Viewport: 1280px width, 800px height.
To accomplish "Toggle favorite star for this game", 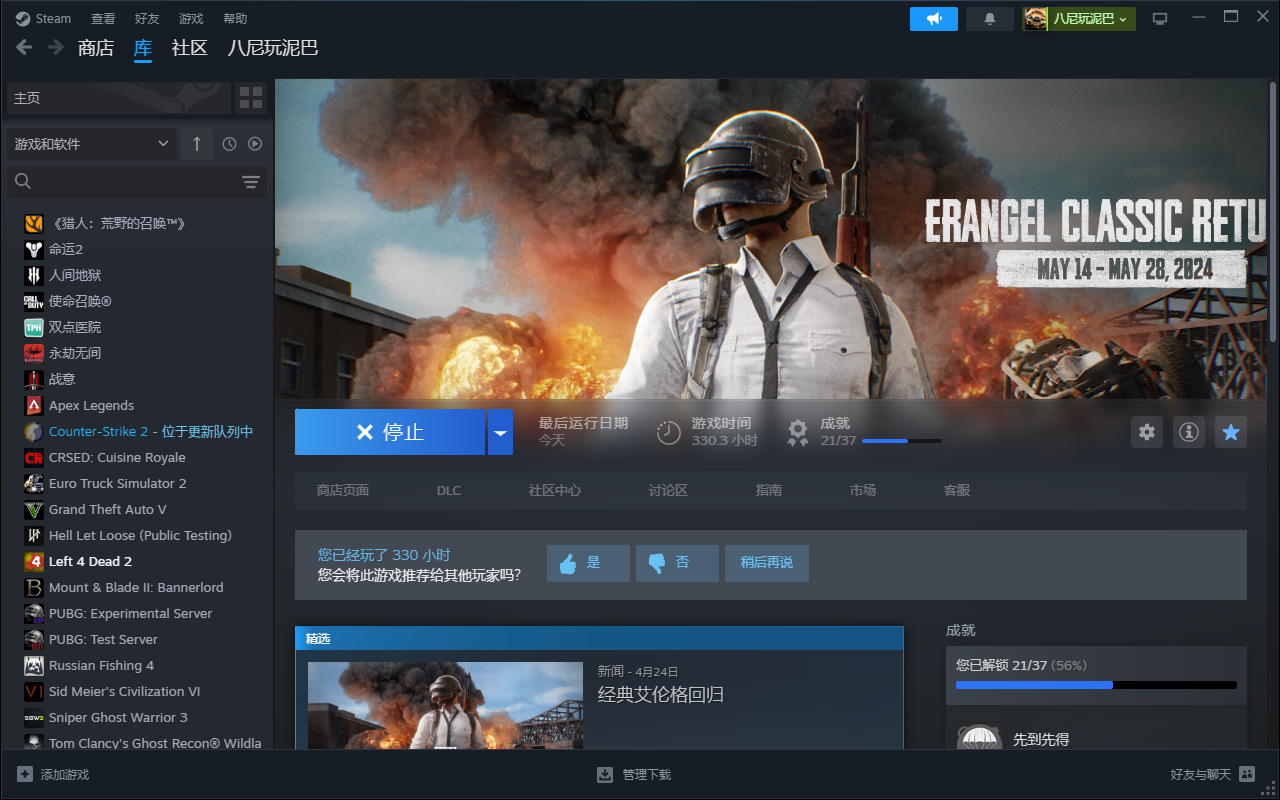I will 1231,432.
